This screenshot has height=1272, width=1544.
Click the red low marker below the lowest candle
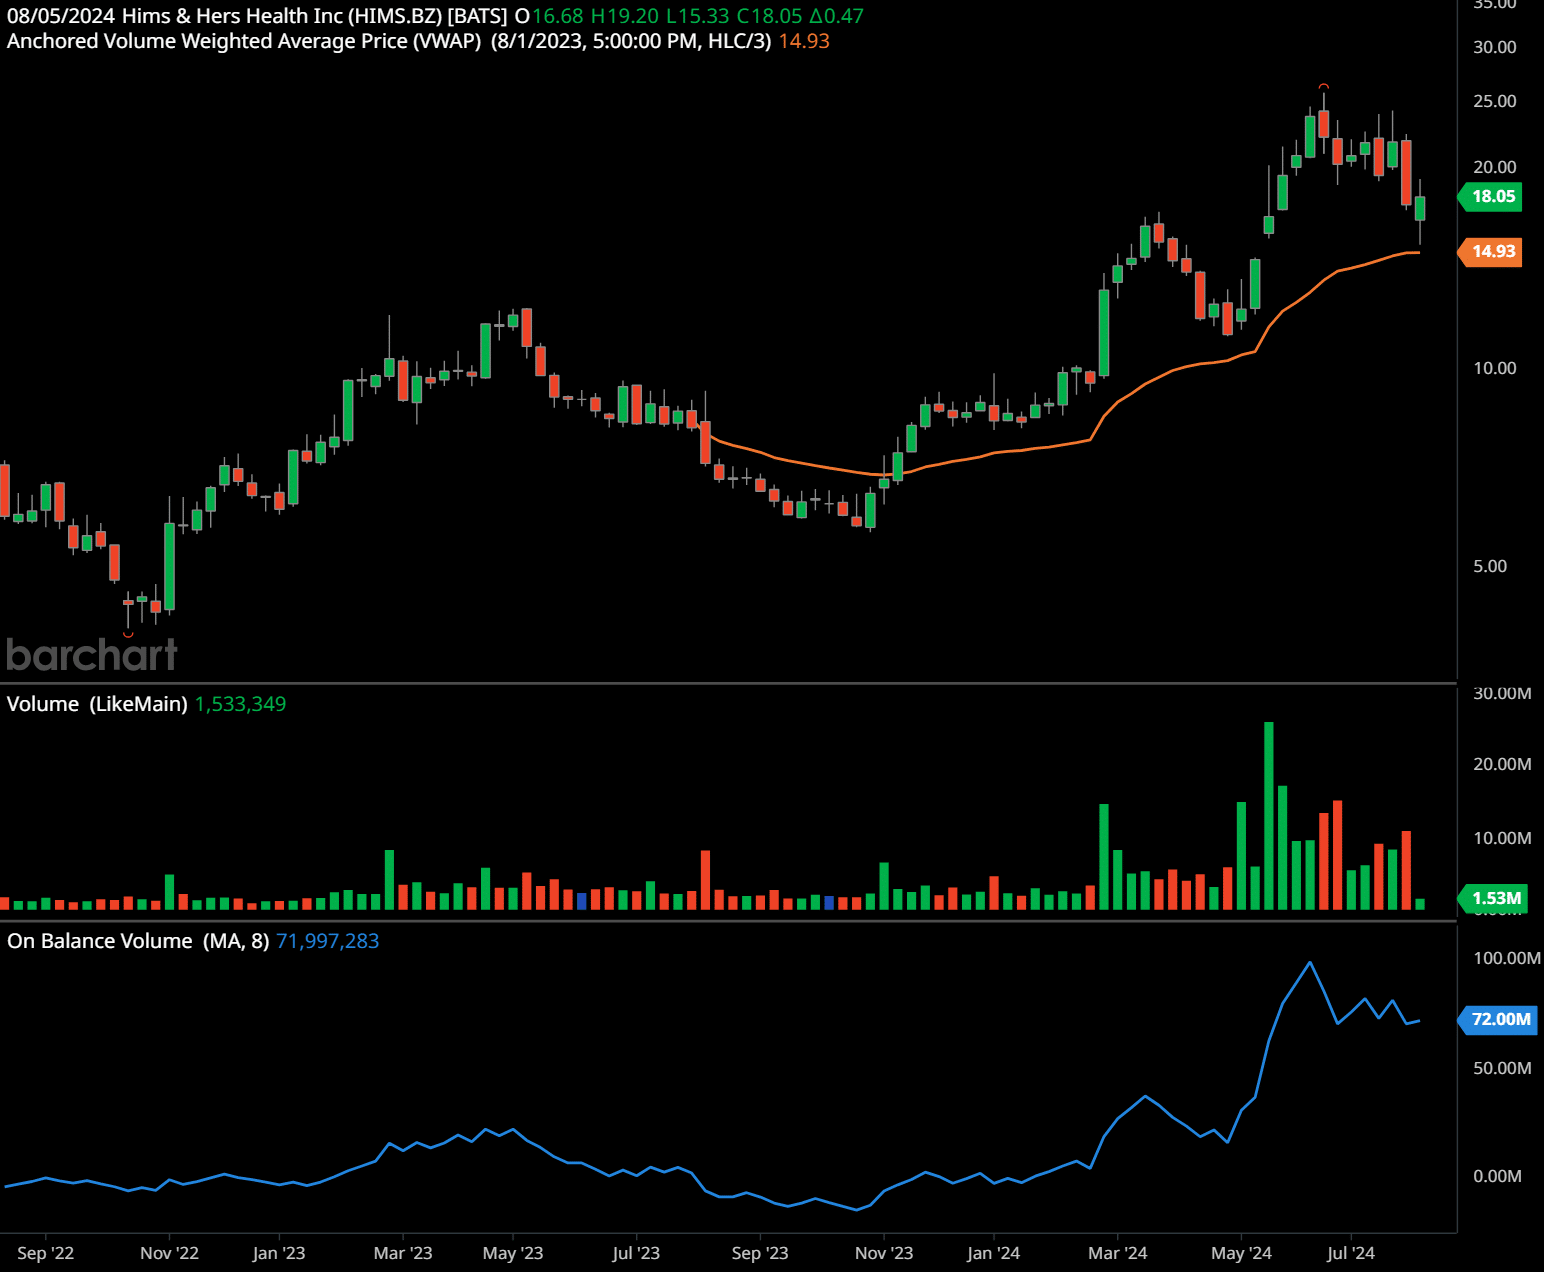[x=128, y=634]
